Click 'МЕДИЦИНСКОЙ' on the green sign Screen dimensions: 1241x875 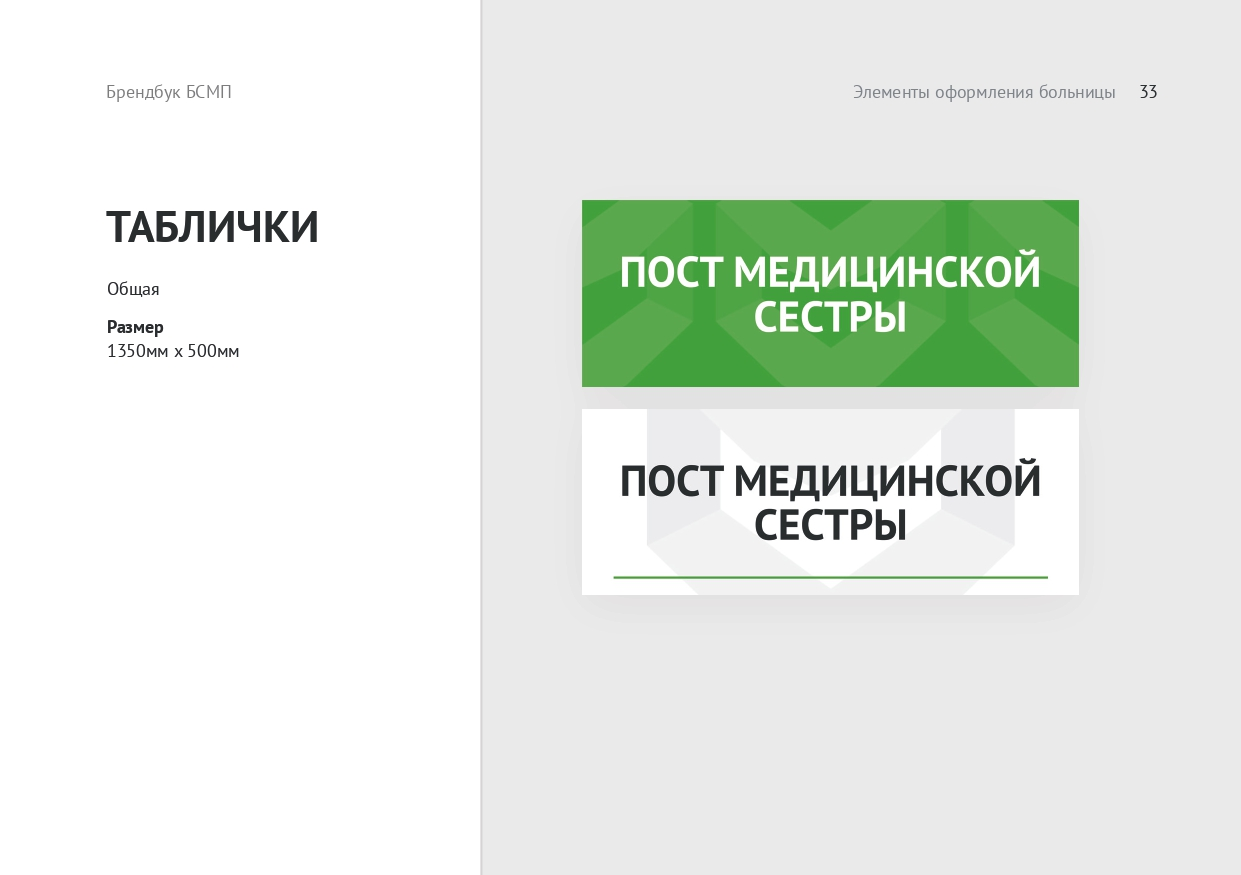(893, 273)
